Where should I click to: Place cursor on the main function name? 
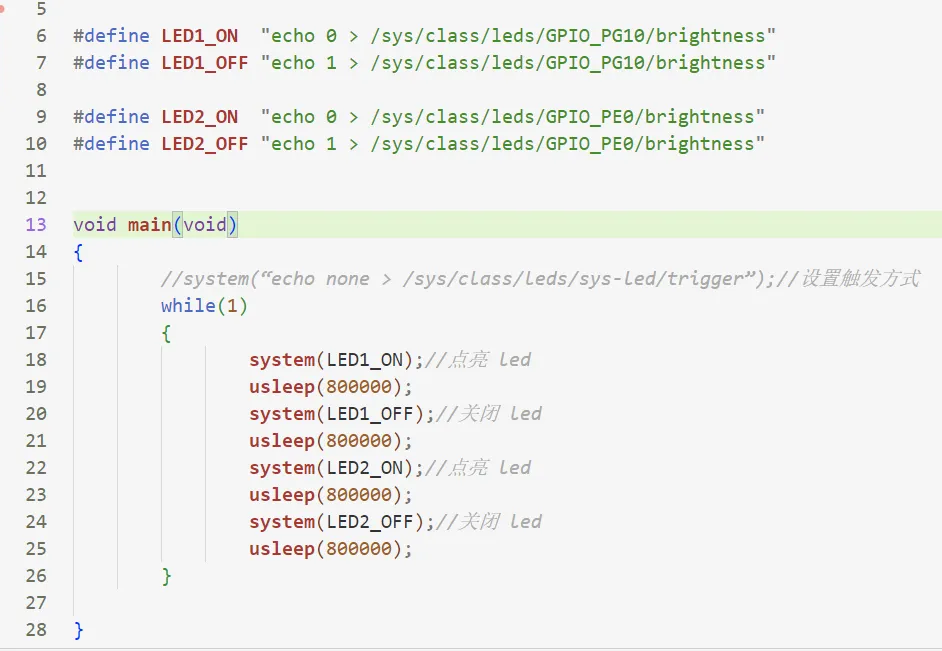(x=149, y=225)
